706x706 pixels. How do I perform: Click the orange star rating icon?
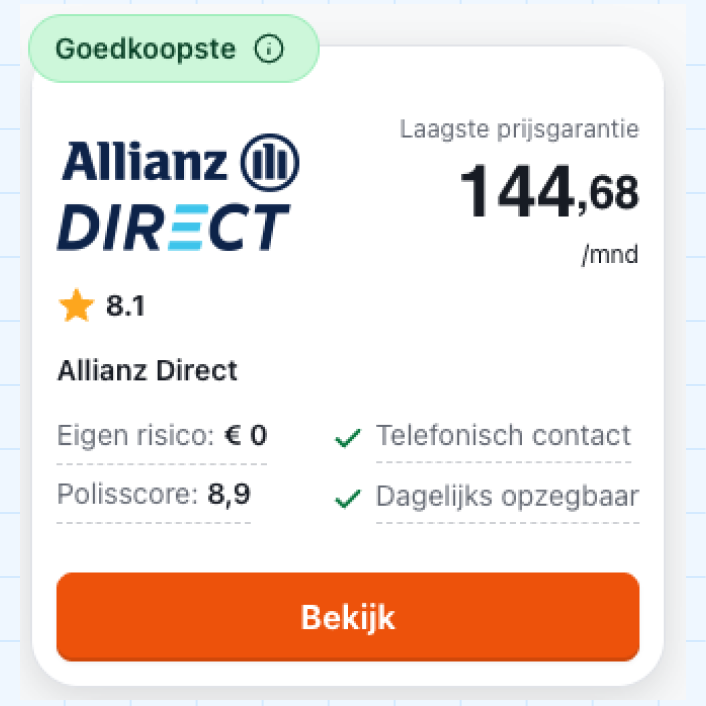click(x=76, y=306)
